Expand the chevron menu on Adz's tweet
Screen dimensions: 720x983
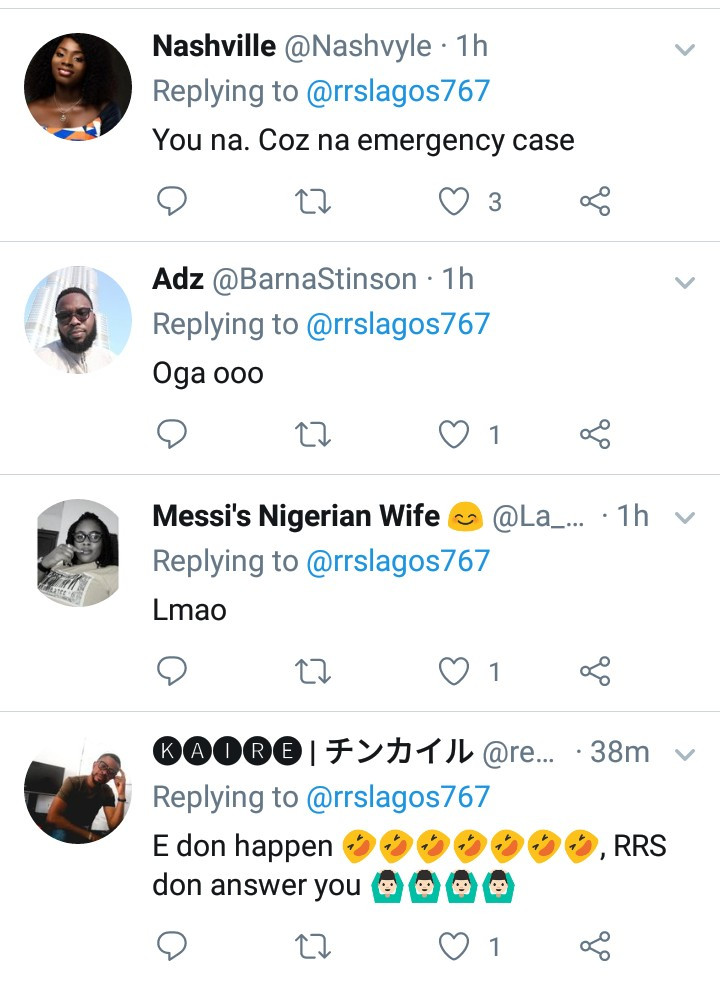[685, 283]
